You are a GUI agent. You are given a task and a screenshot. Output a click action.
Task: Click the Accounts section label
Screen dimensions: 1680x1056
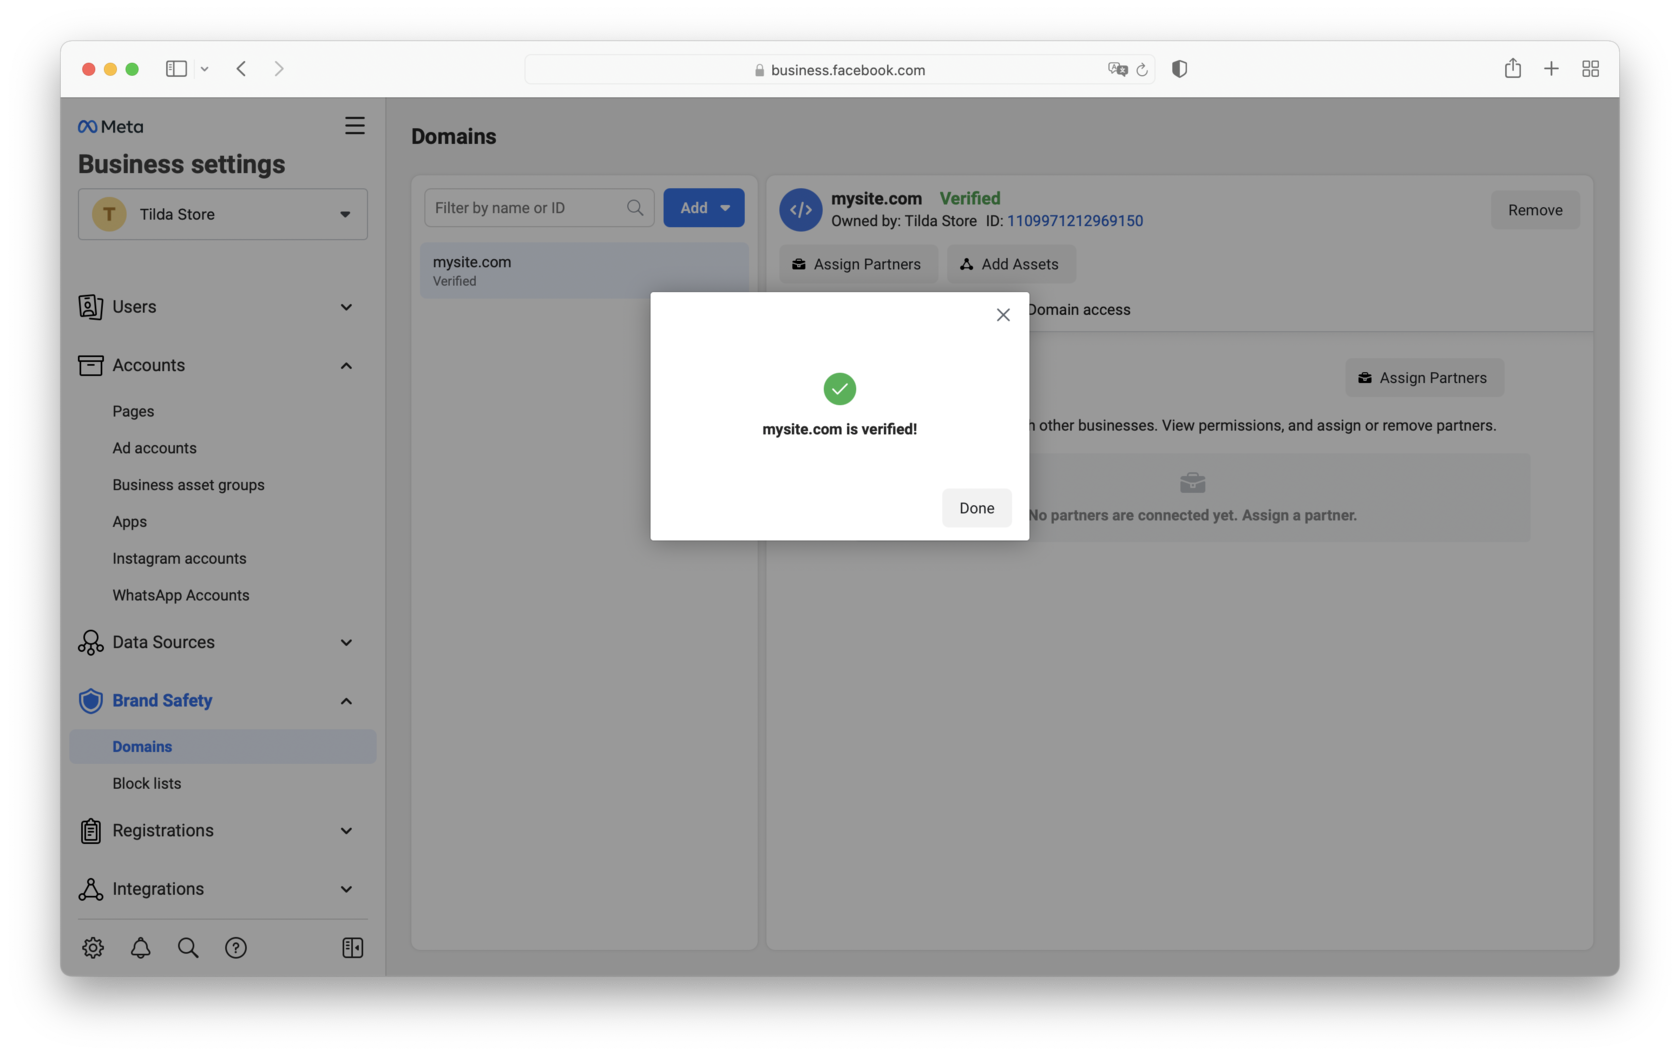[x=148, y=366]
